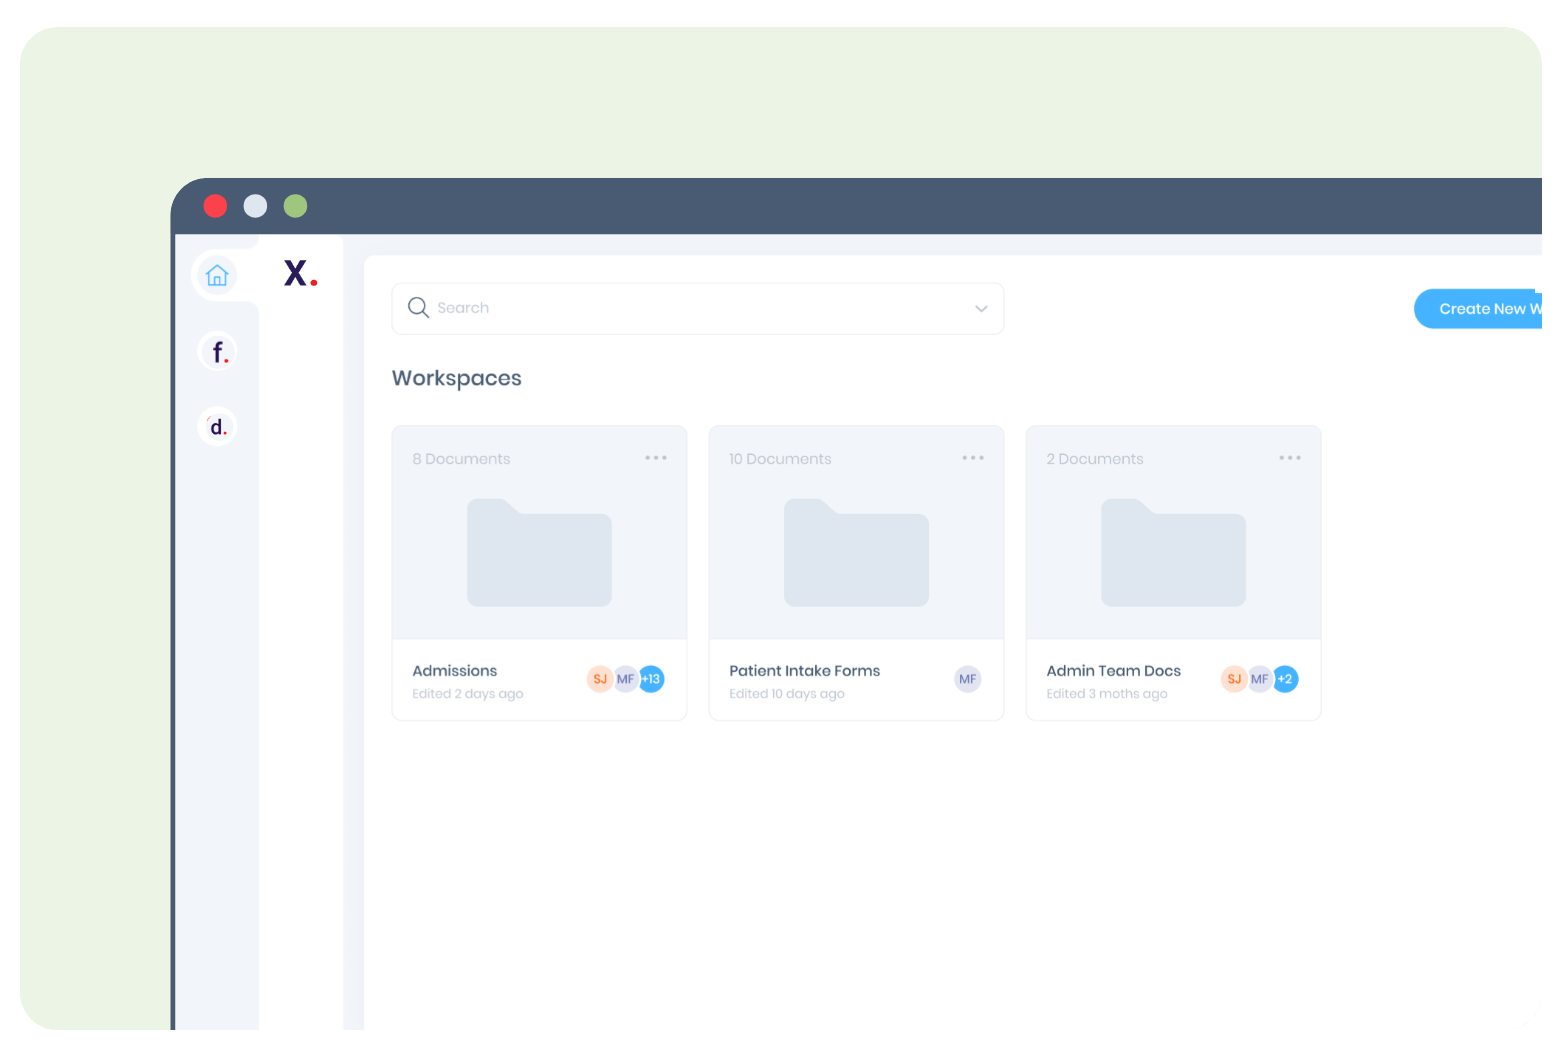Viewport: 1563px width, 1050px height.
Task: Open Patient Intake Forms three-dot menu
Action: click(x=973, y=458)
